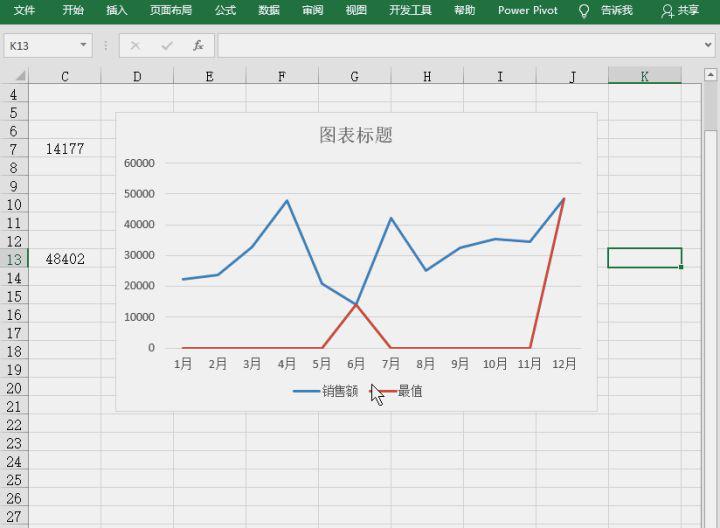720x528 pixels.
Task: Click the 销售额 legend entry
Action: point(326,391)
